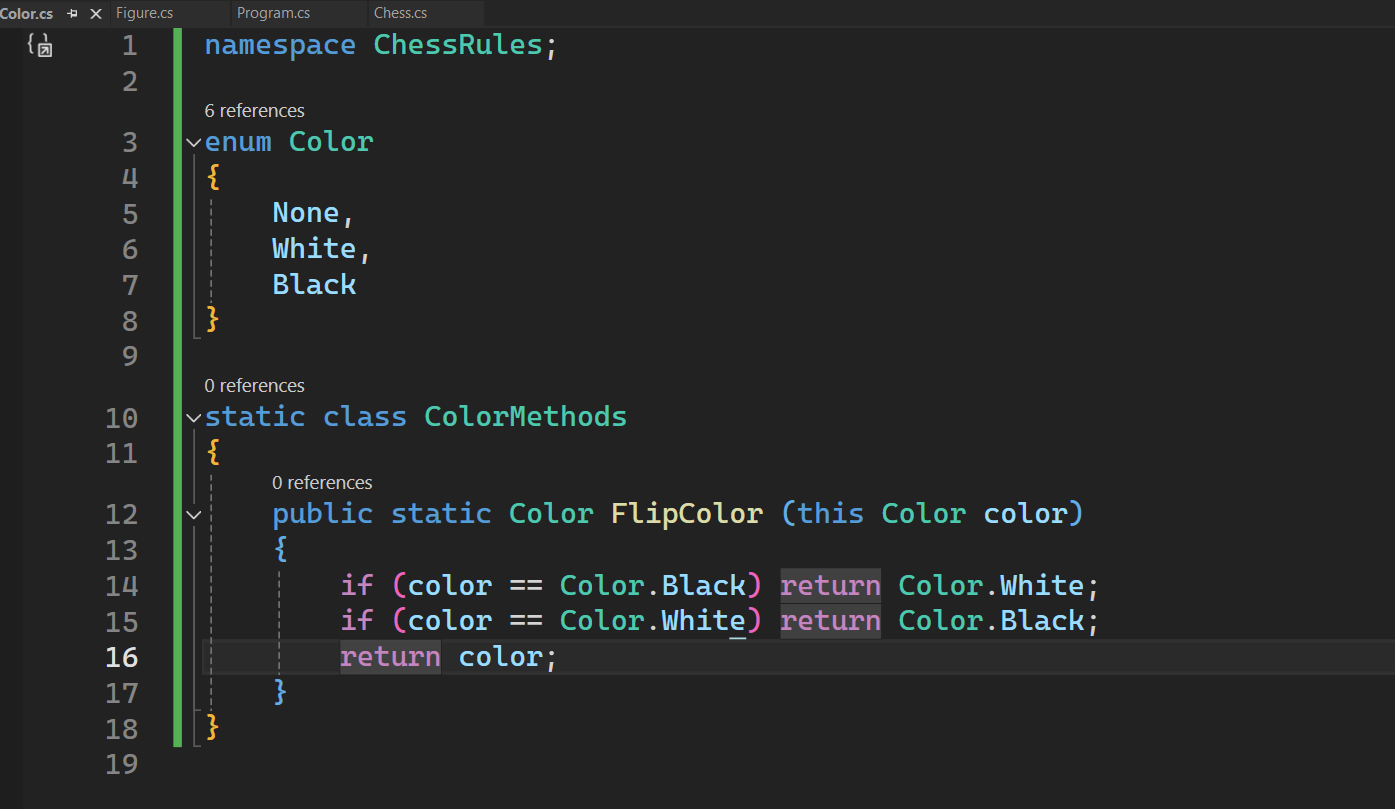Click the namespace margin icon on line 1
1395x809 pixels.
pos(39,45)
